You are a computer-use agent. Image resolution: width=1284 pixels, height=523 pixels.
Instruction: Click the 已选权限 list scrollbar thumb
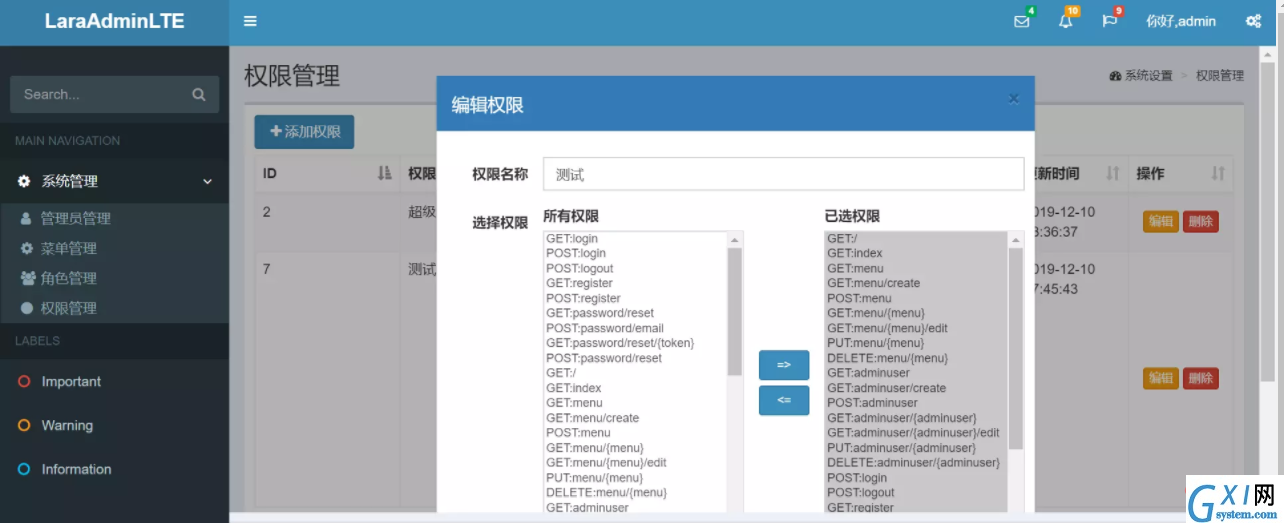click(1016, 349)
